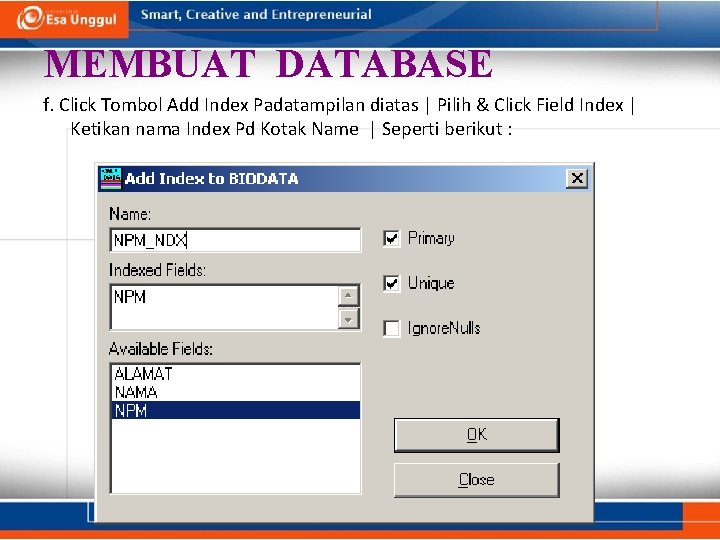This screenshot has height=540, width=720.
Task: Click the Esa Unggul logo
Action: 67,18
